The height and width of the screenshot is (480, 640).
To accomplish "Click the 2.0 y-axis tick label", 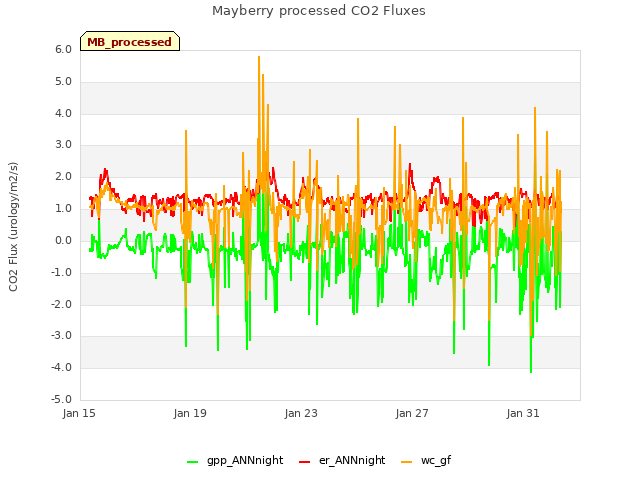I will (x=64, y=177).
